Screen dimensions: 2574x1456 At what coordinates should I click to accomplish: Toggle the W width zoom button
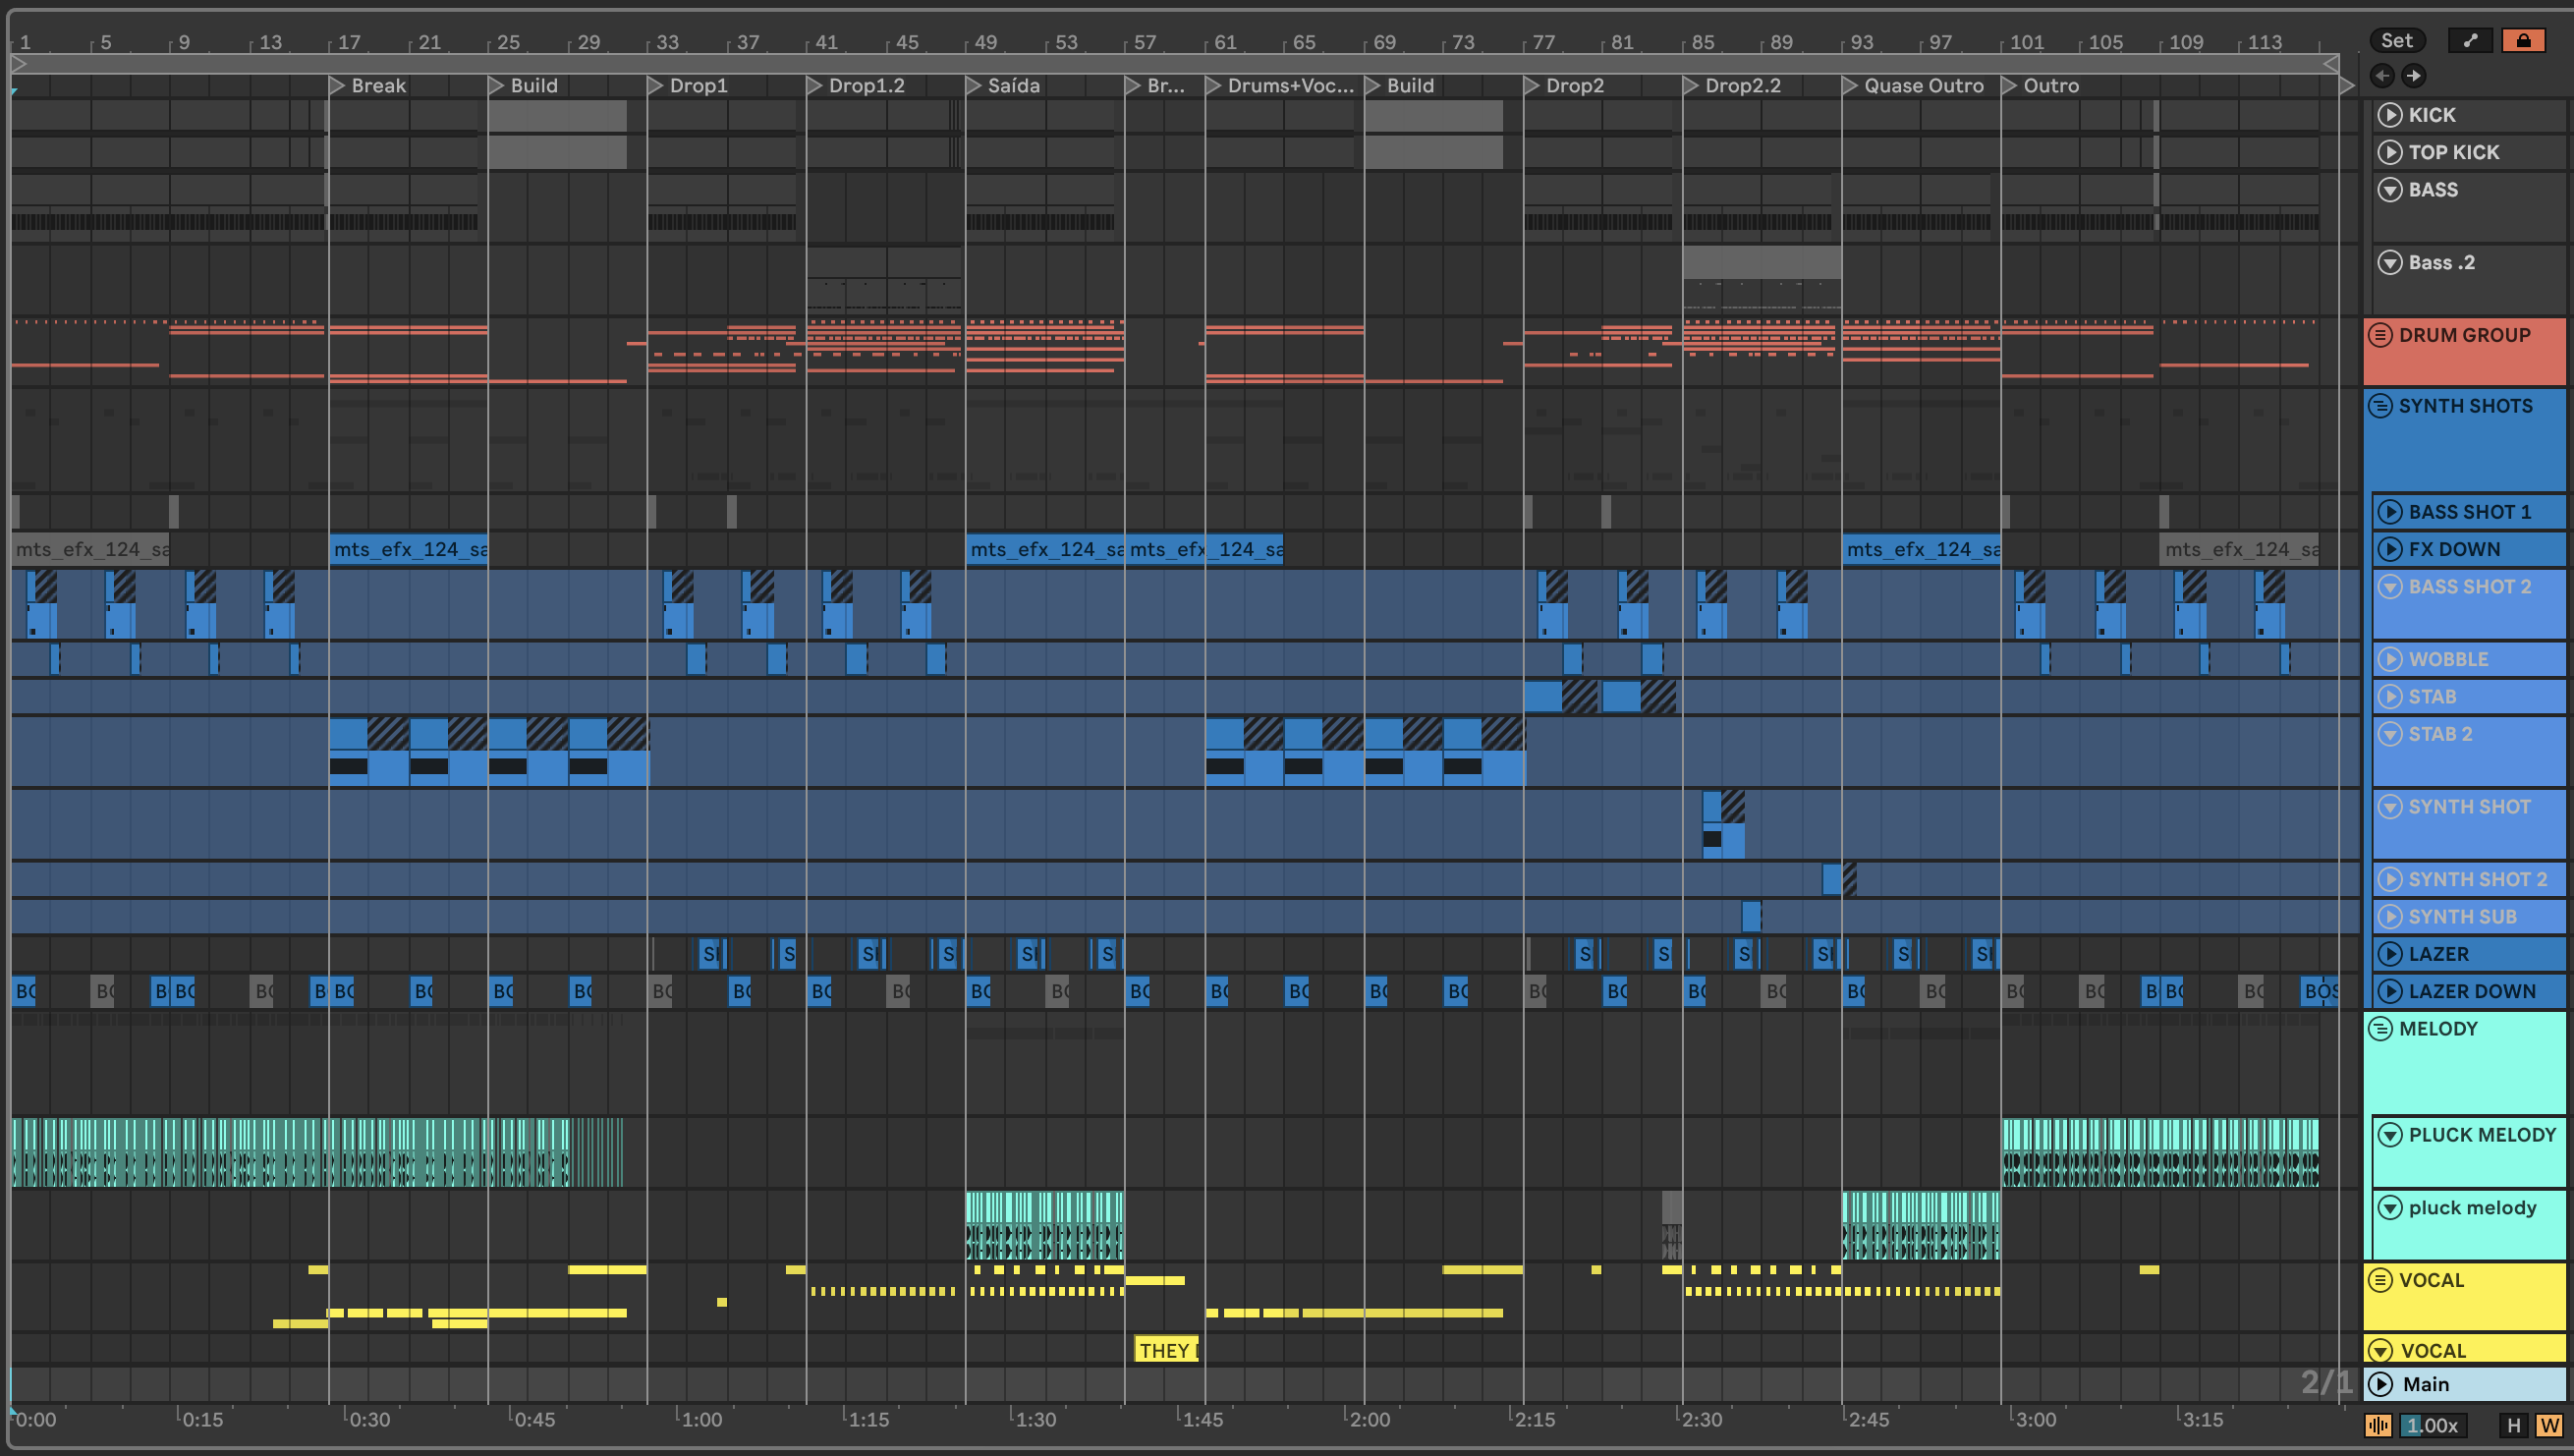(x=2548, y=1425)
